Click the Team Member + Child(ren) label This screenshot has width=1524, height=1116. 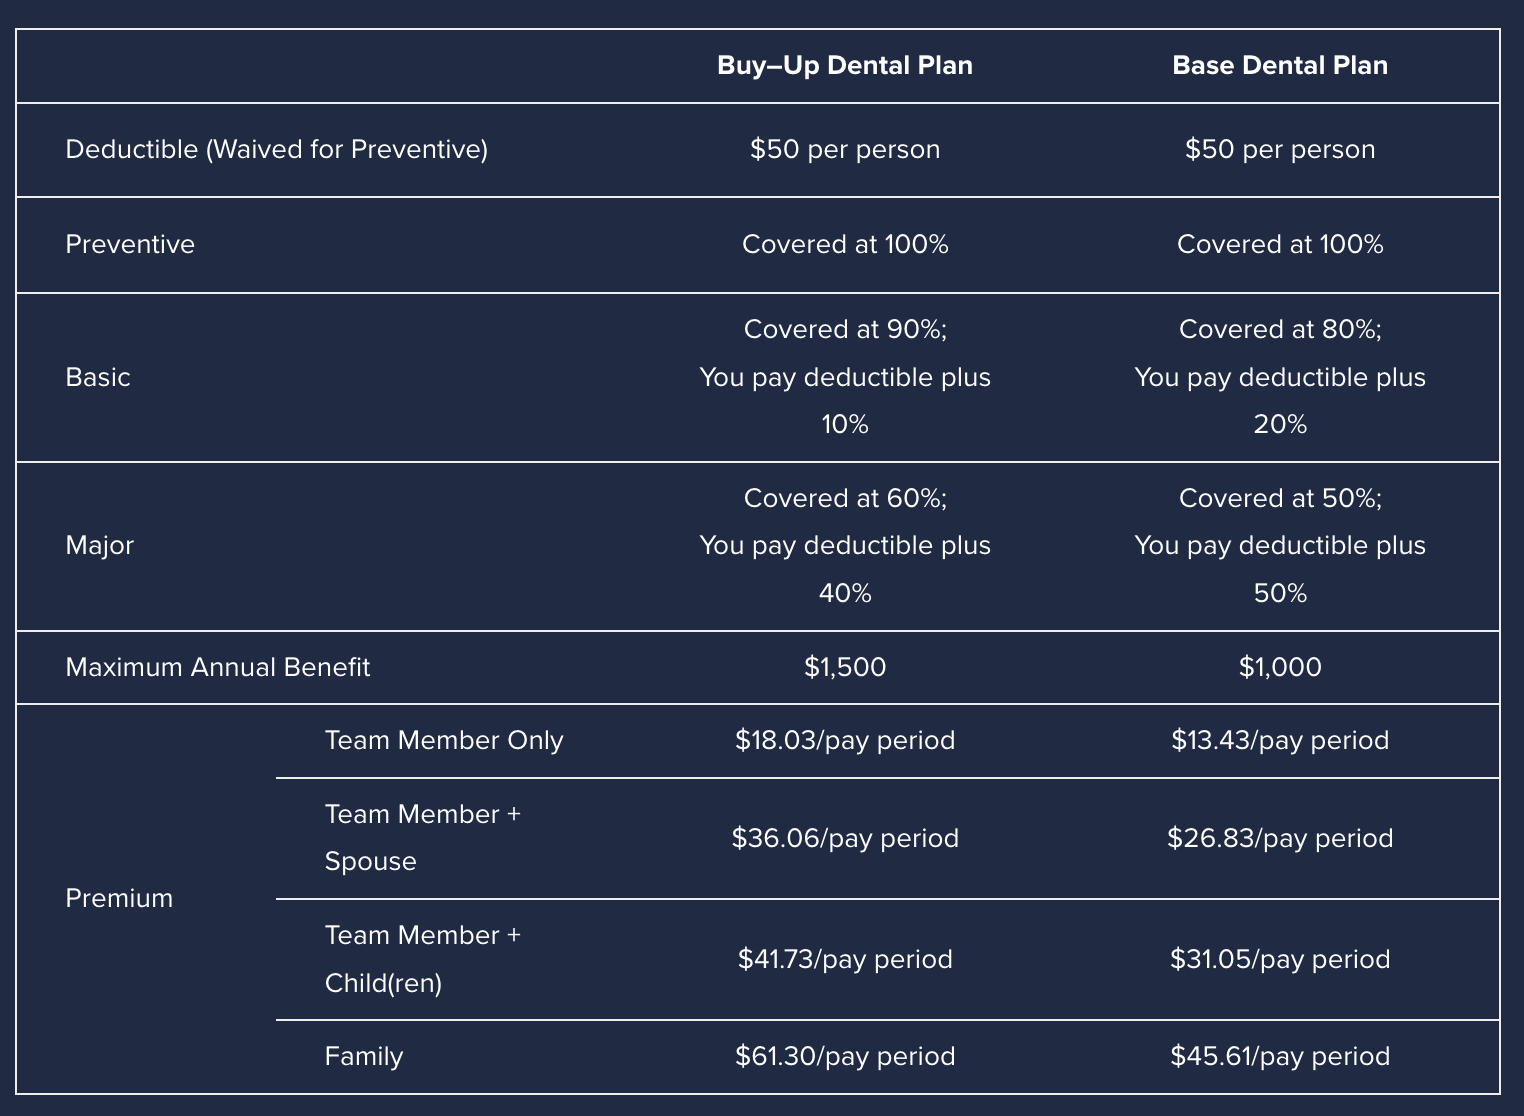pyautogui.click(x=423, y=959)
